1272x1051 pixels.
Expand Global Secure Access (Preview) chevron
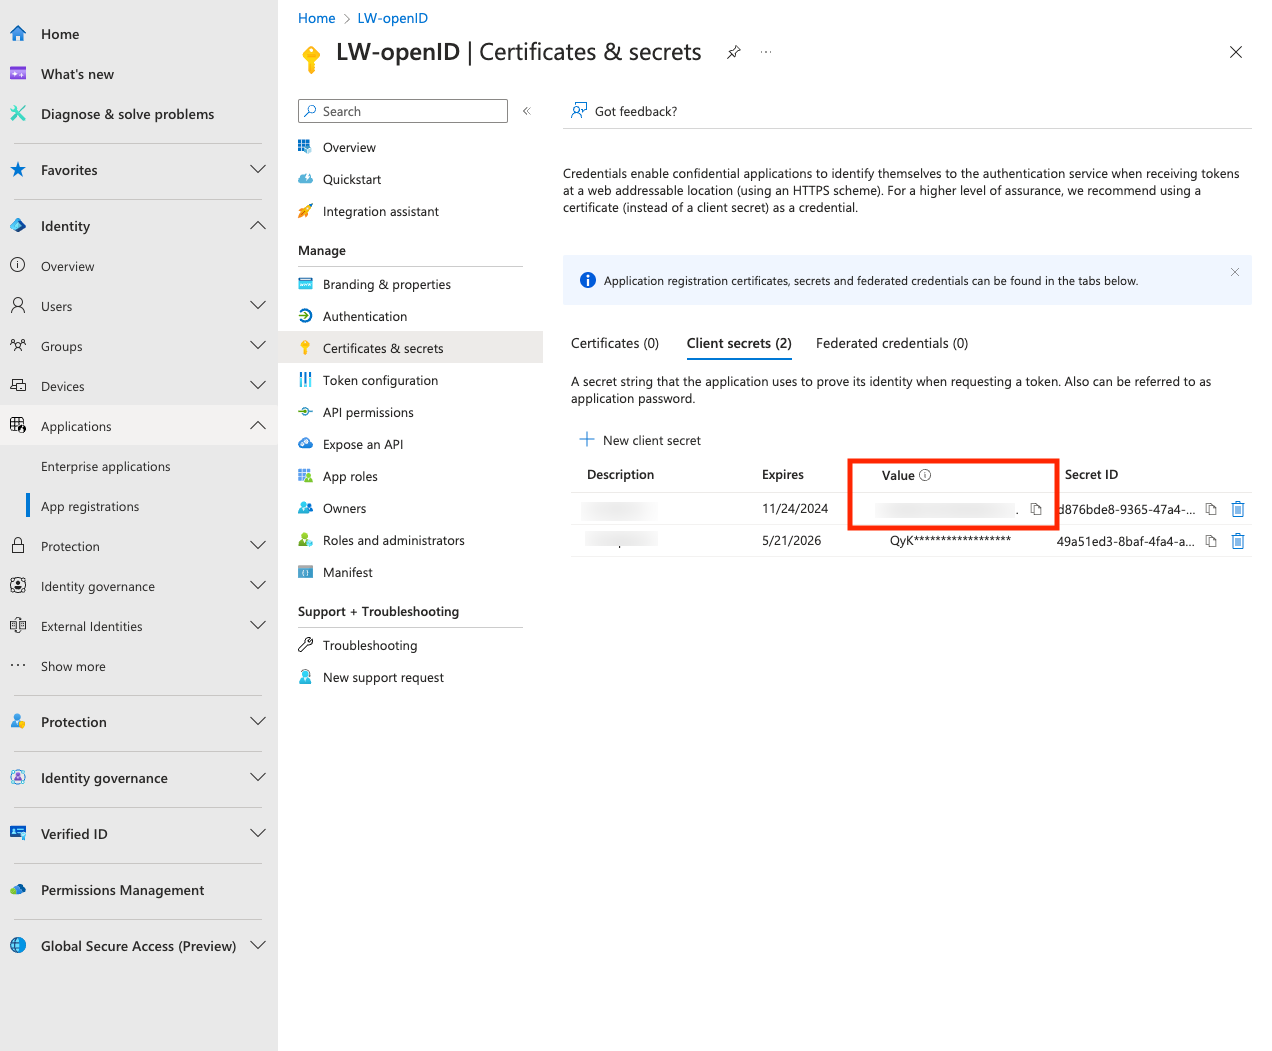click(258, 945)
